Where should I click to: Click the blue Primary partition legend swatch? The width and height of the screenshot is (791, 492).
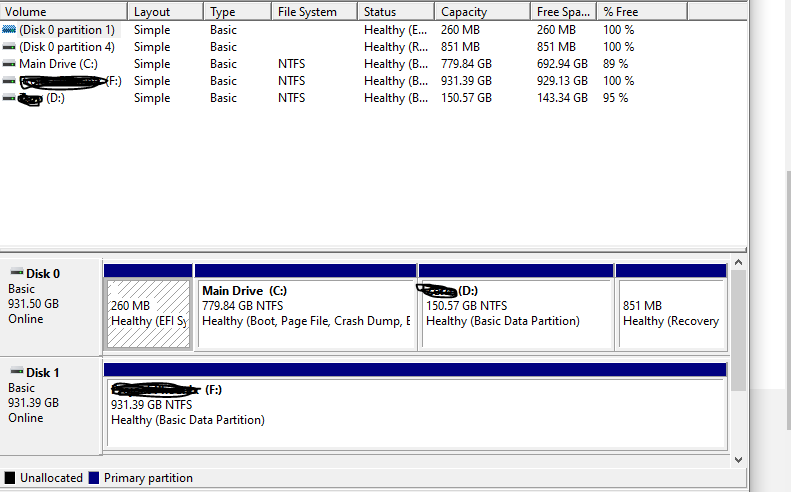pyautogui.click(x=93, y=478)
